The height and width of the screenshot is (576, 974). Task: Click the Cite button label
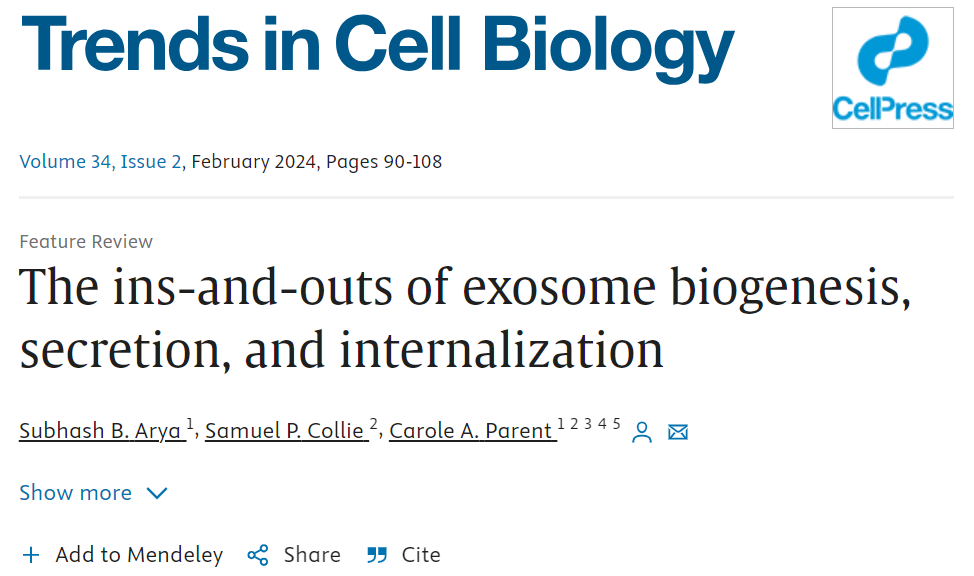coord(421,555)
